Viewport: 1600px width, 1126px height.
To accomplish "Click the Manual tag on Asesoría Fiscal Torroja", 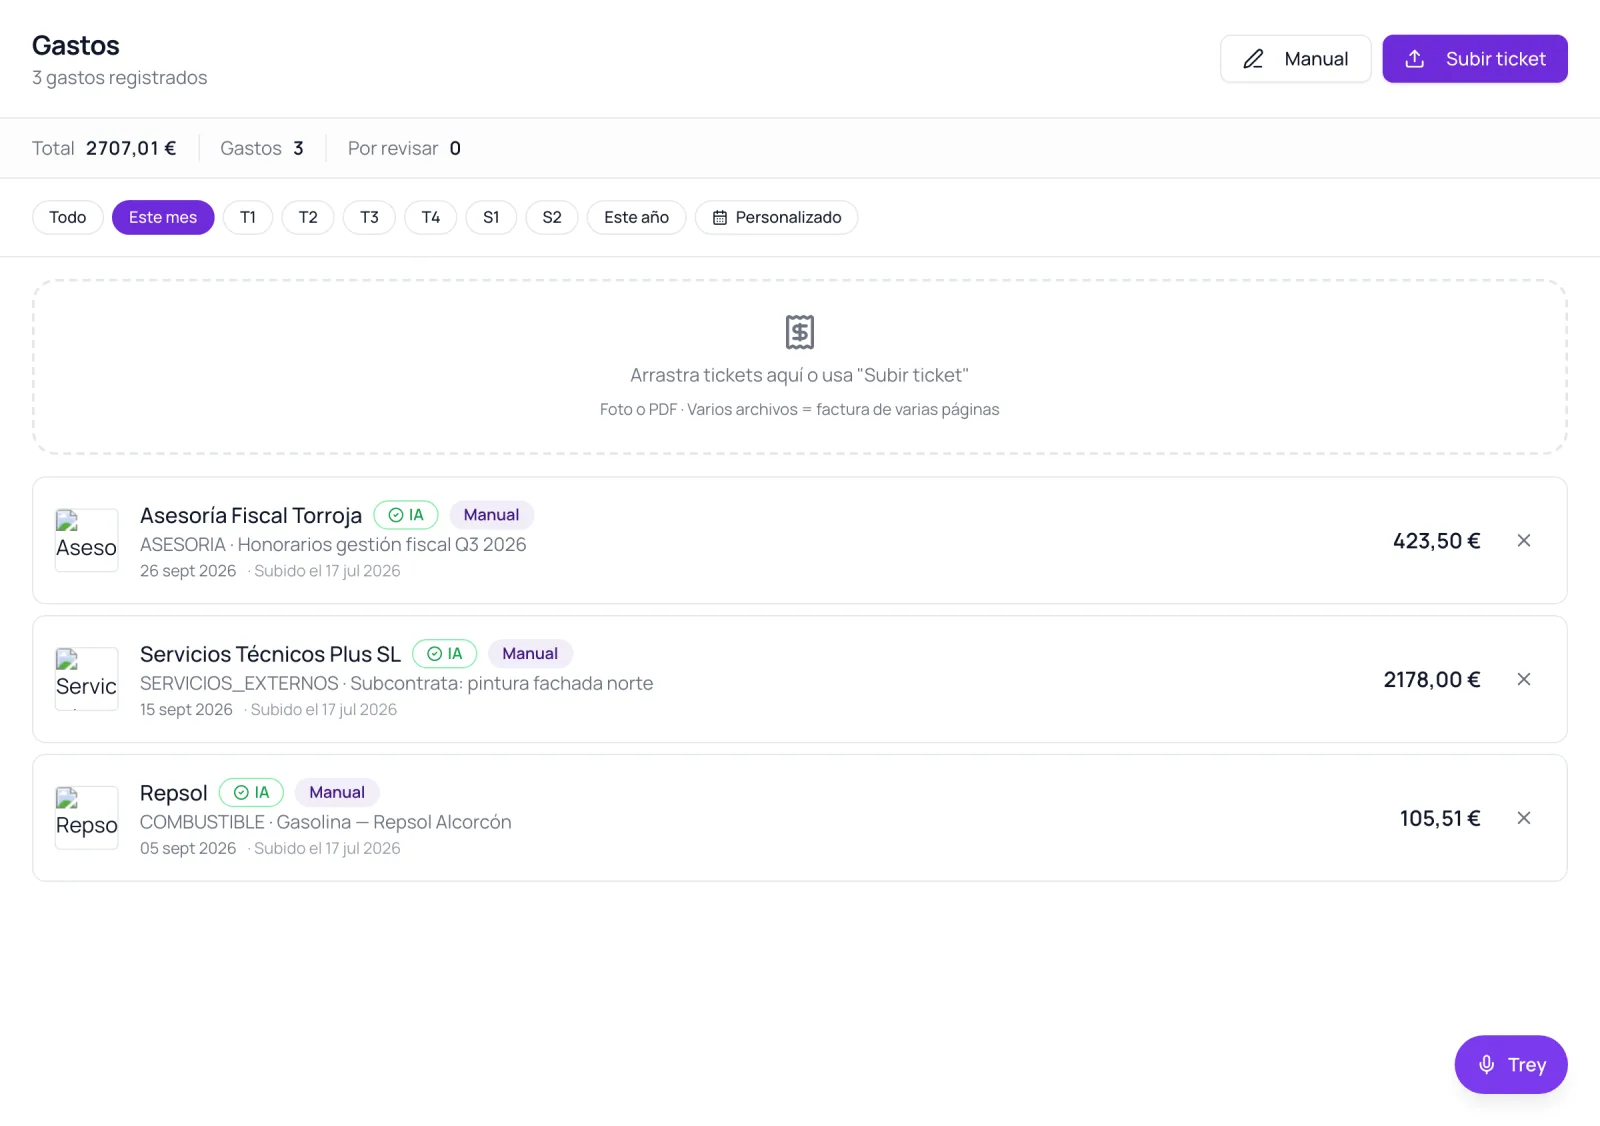I will click(491, 515).
